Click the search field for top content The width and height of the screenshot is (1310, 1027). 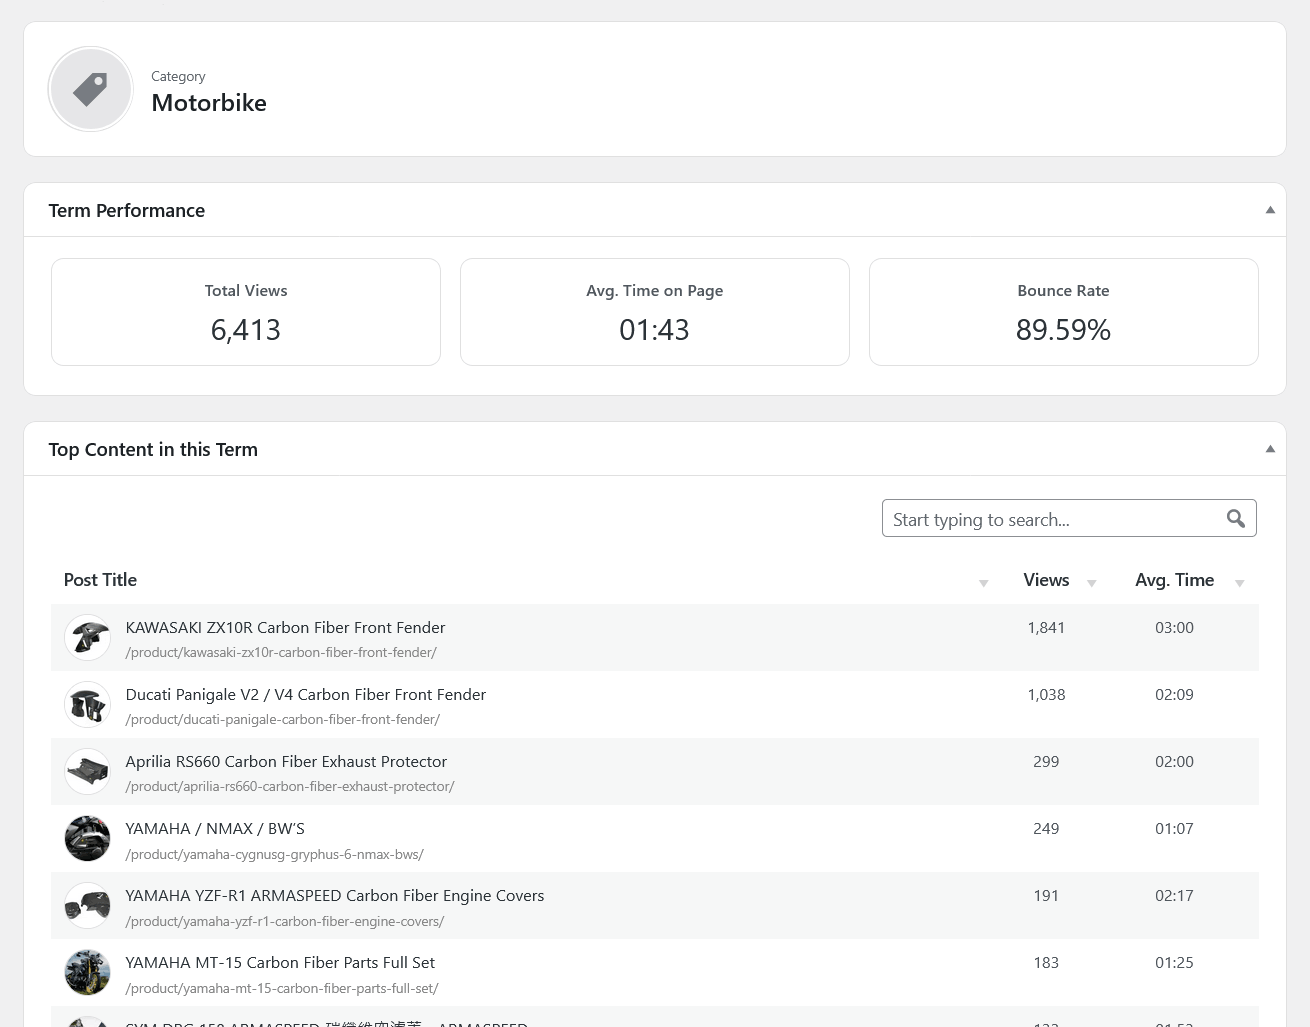pyautogui.click(x=1069, y=518)
